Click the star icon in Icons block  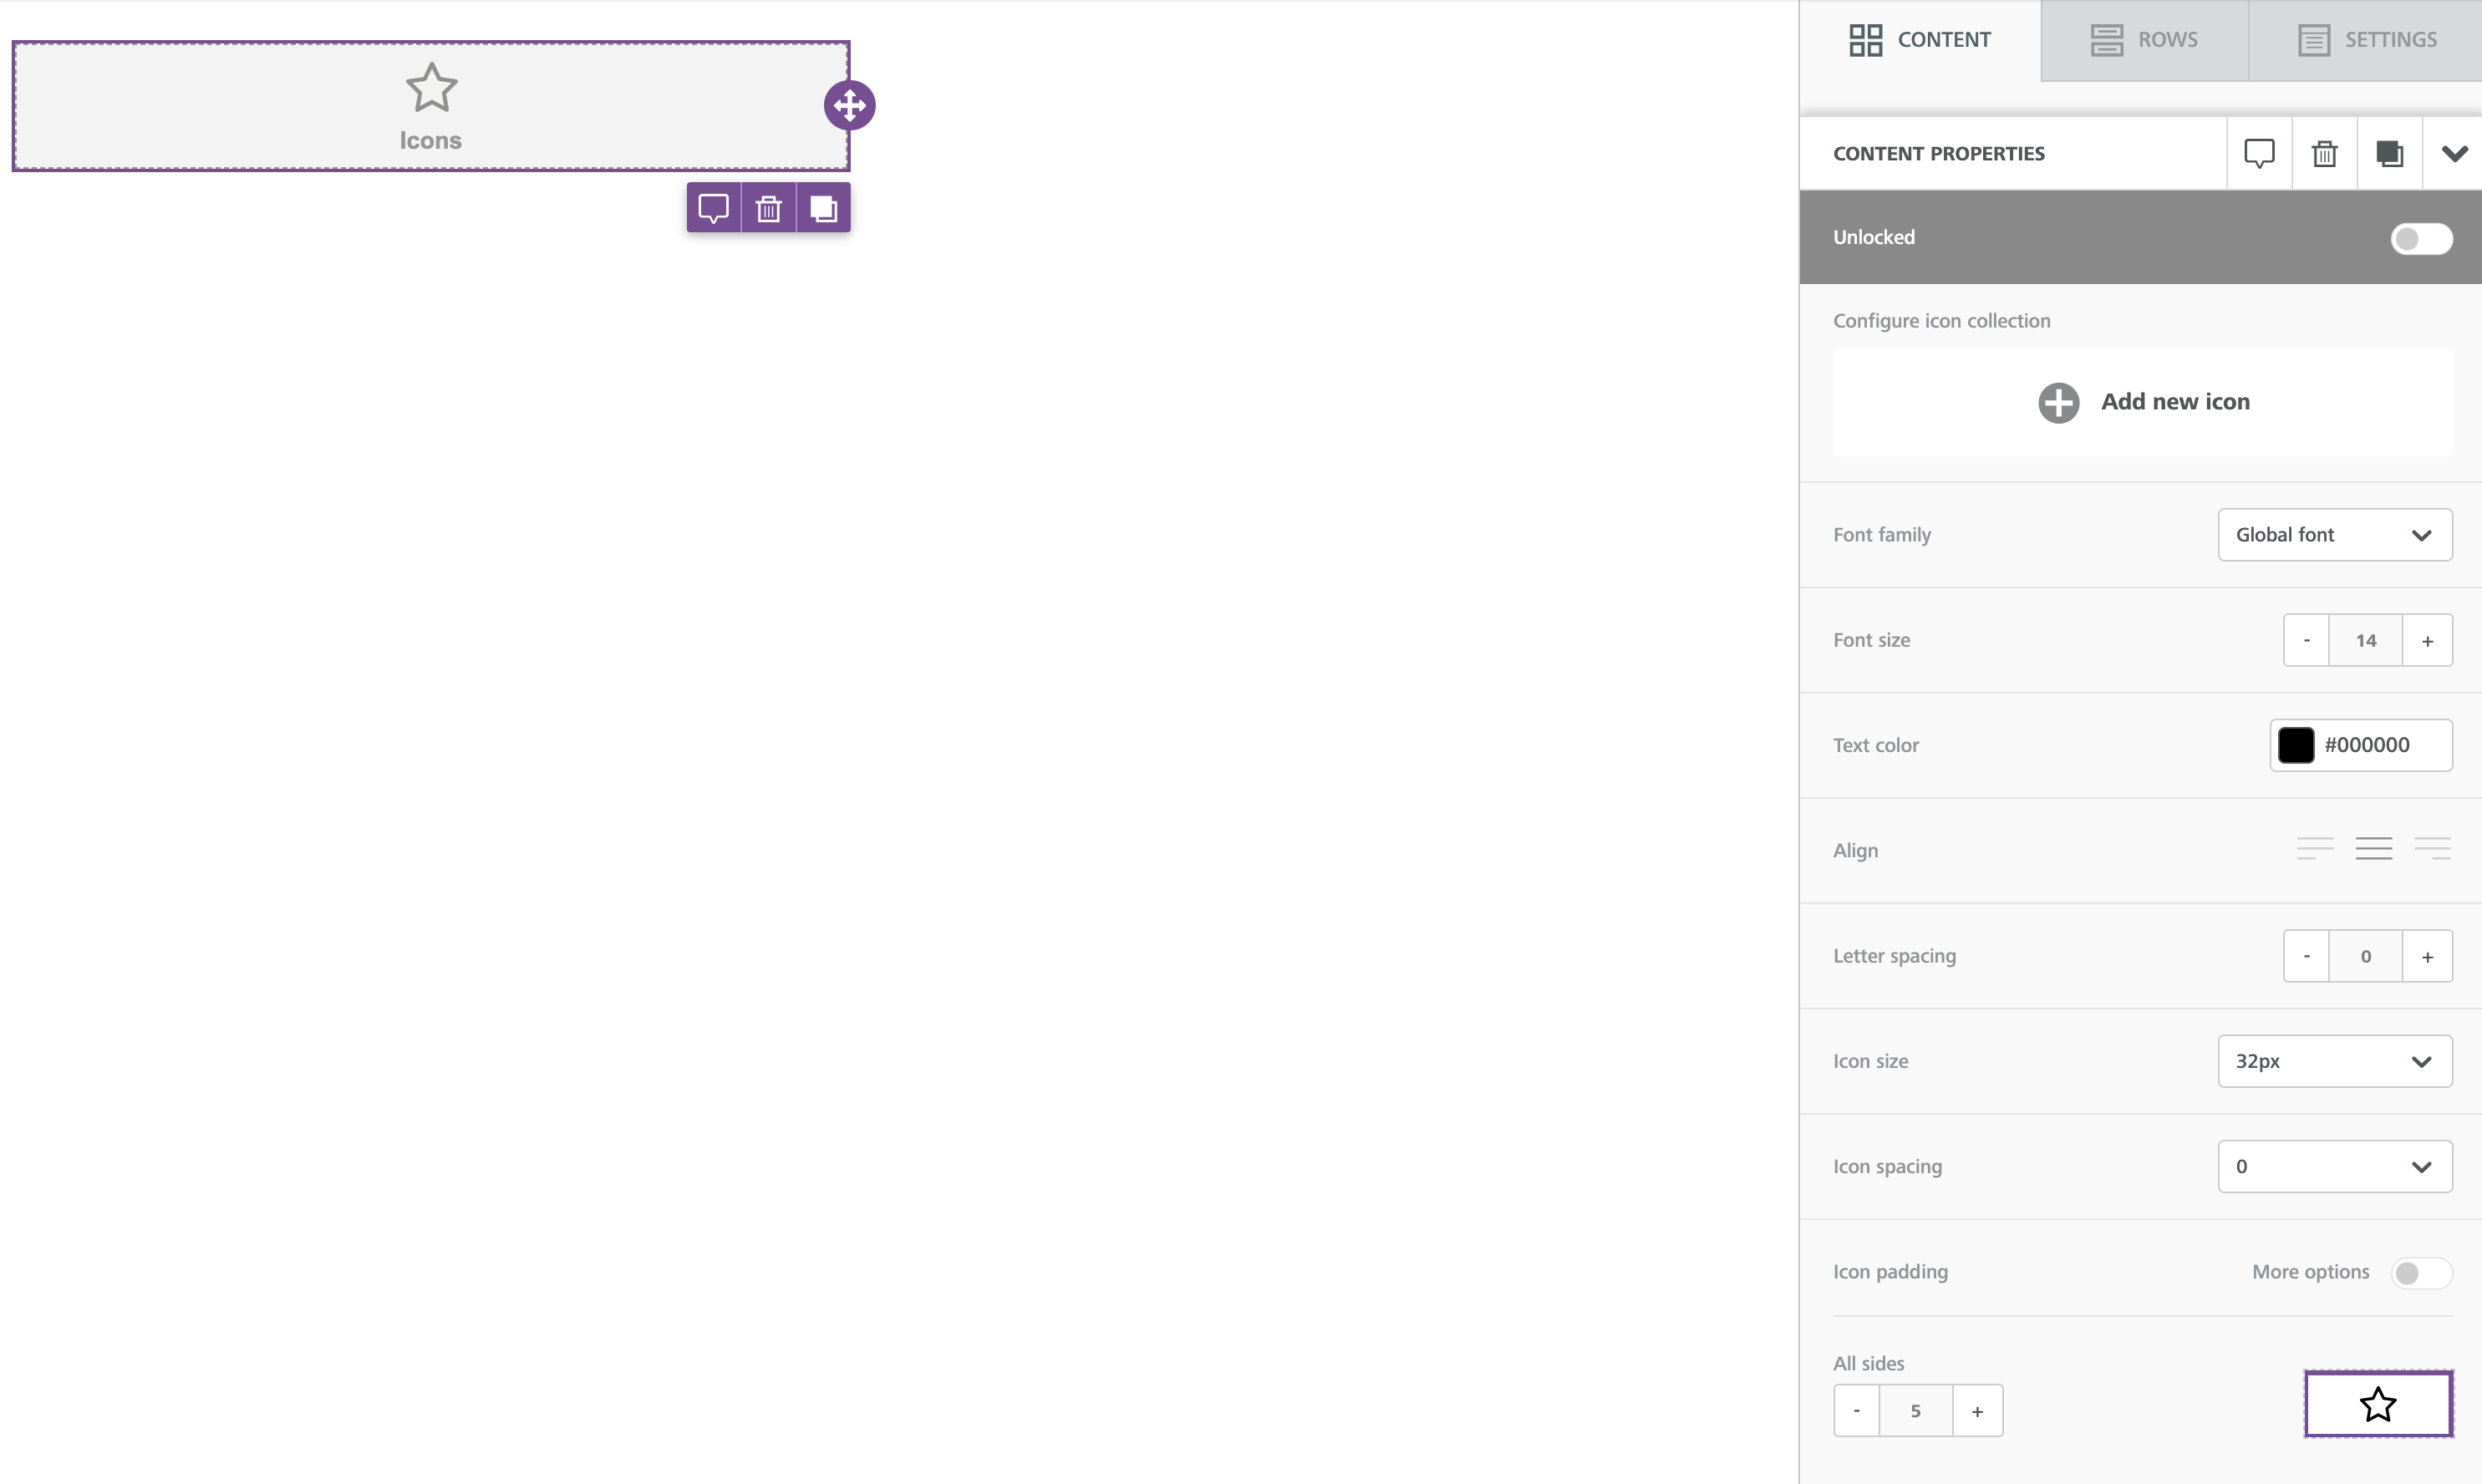pos(431,88)
